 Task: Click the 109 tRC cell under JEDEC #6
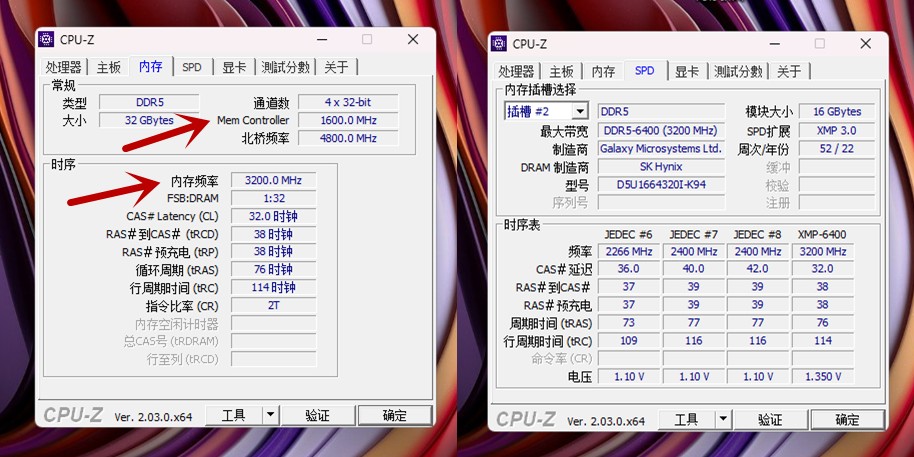coord(628,340)
